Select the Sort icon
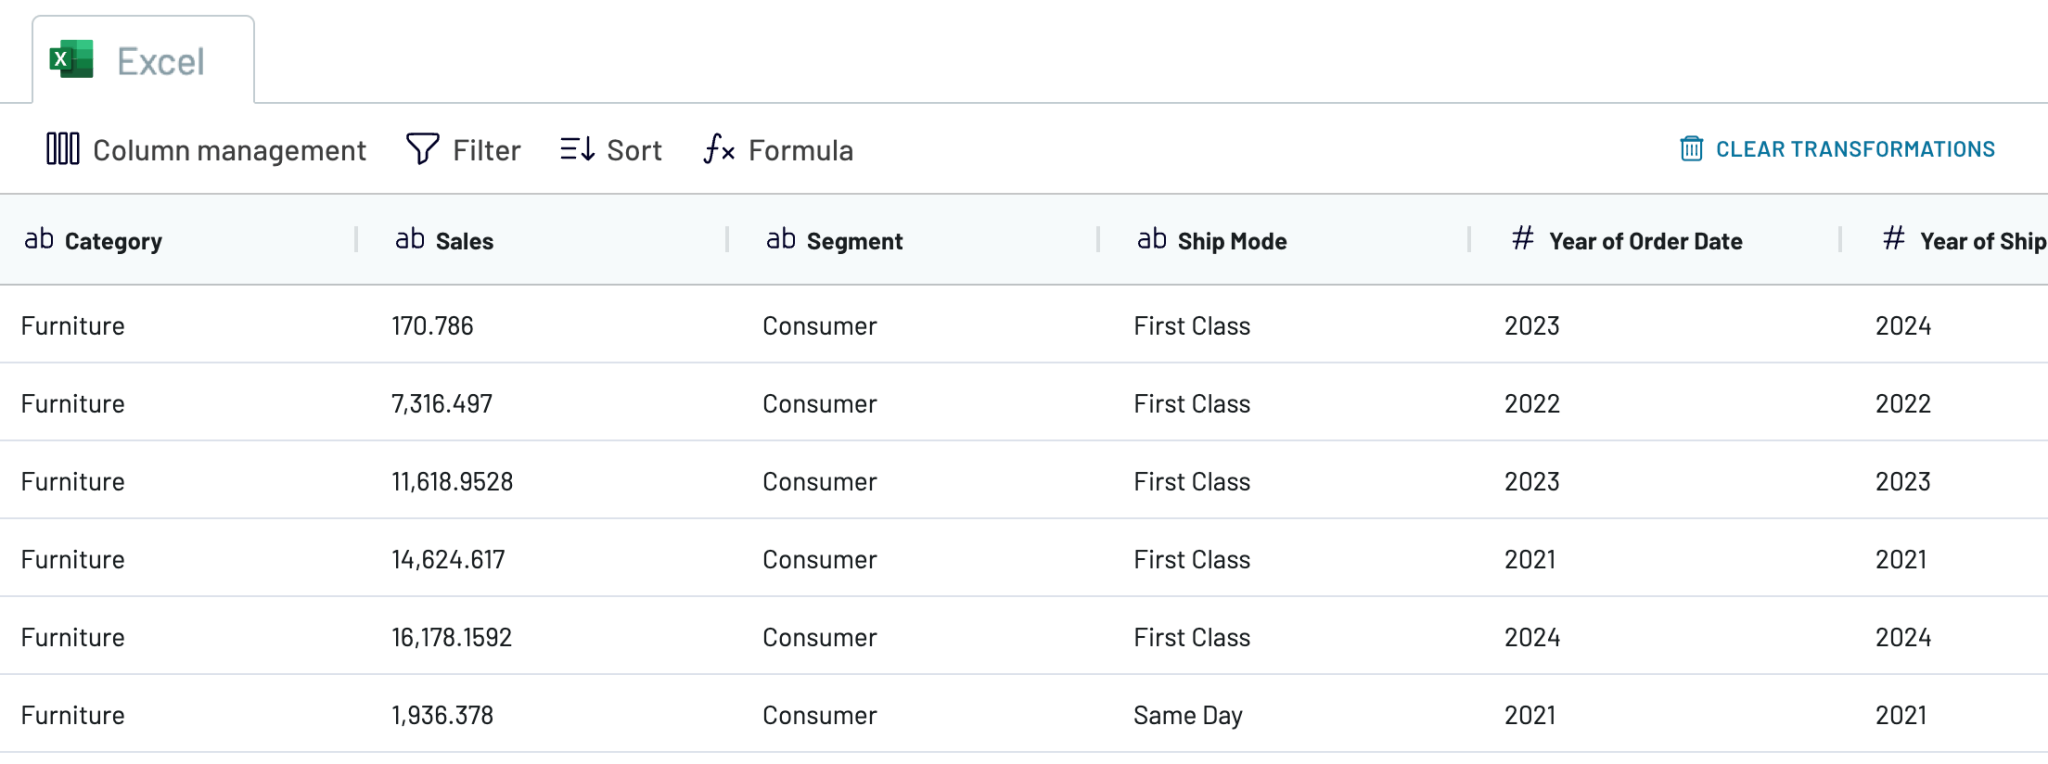This screenshot has width=2048, height=764. (x=578, y=149)
